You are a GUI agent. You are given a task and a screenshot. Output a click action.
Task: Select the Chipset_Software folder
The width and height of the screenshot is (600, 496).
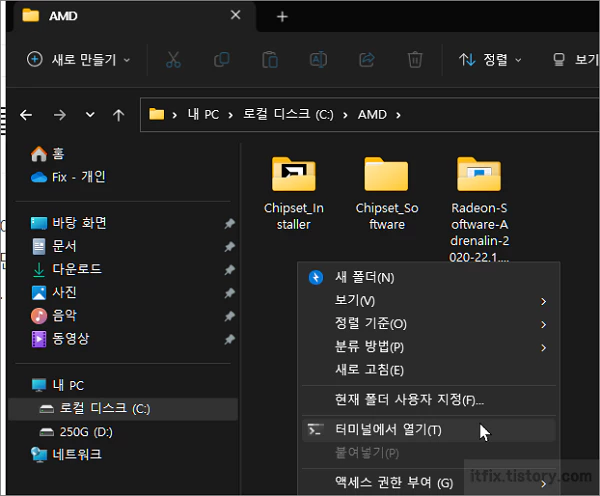pos(386,193)
